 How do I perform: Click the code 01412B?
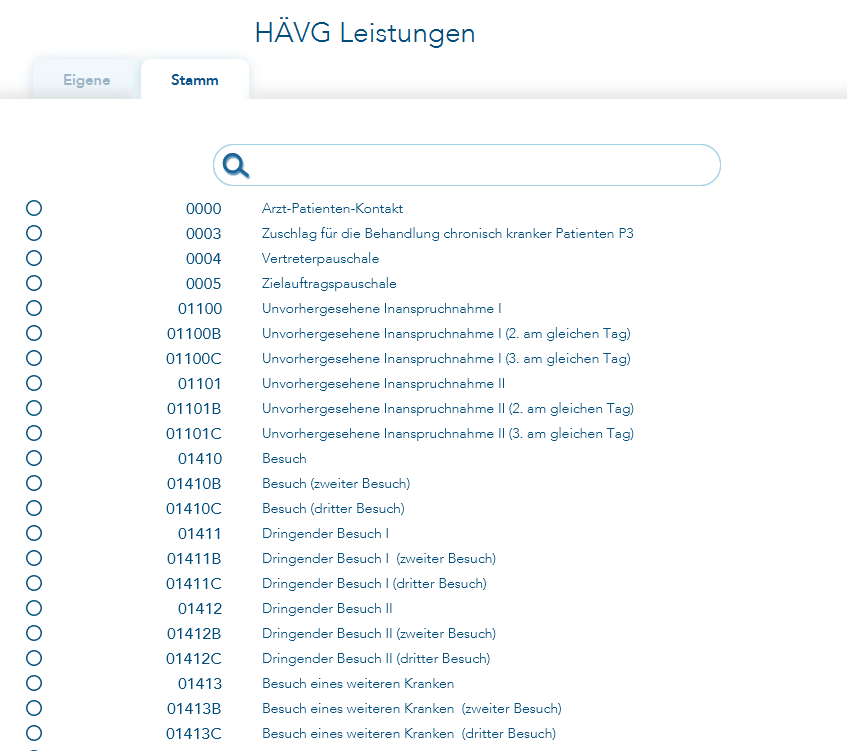click(x=194, y=634)
